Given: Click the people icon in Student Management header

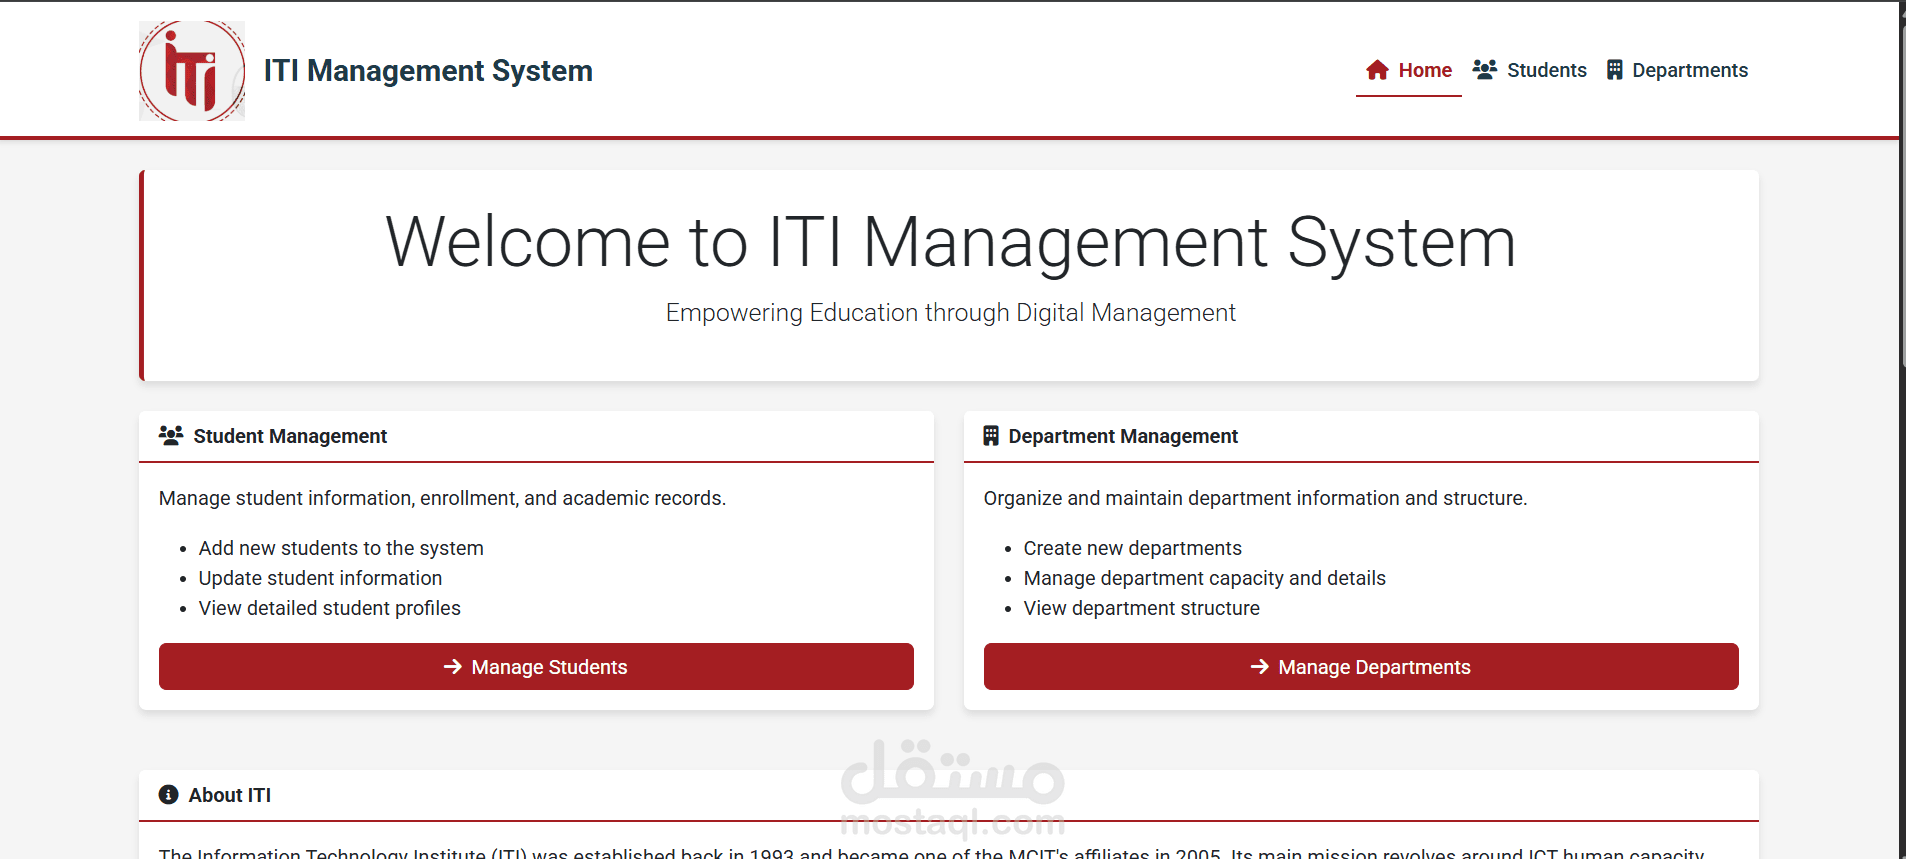Looking at the screenshot, I should (171, 436).
